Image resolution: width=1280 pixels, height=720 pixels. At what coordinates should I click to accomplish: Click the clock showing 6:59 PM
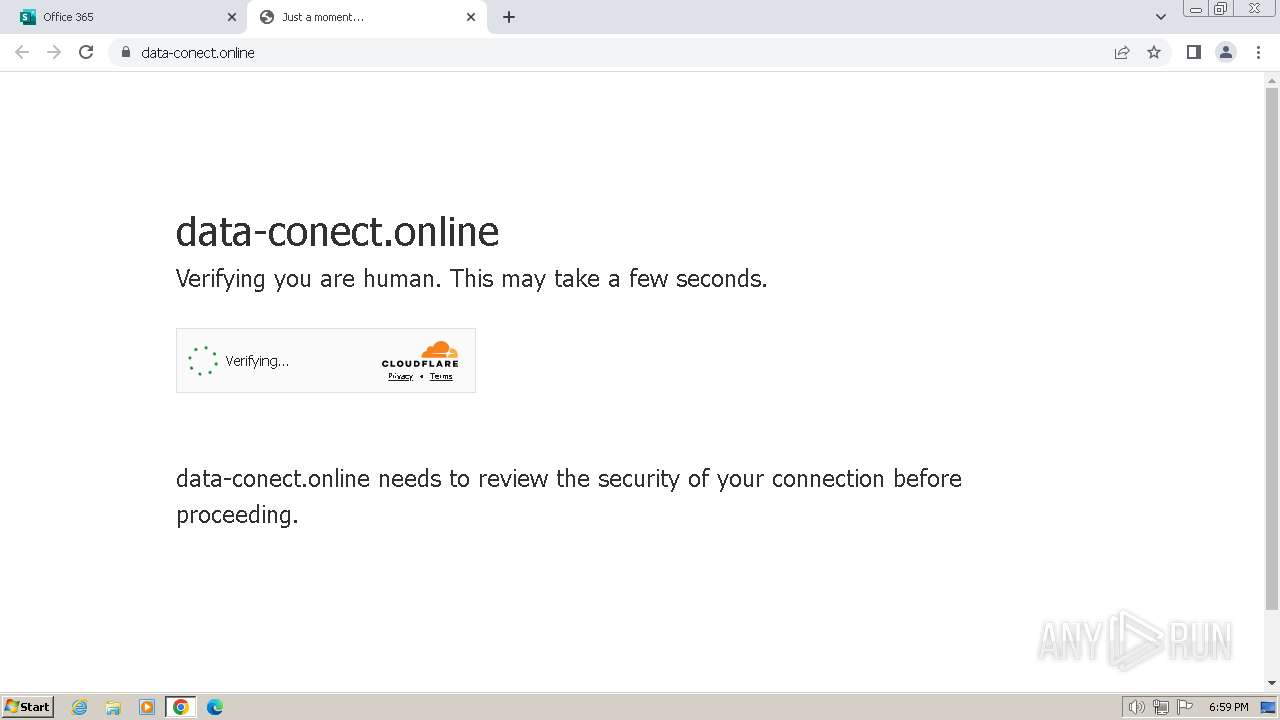pos(1228,707)
